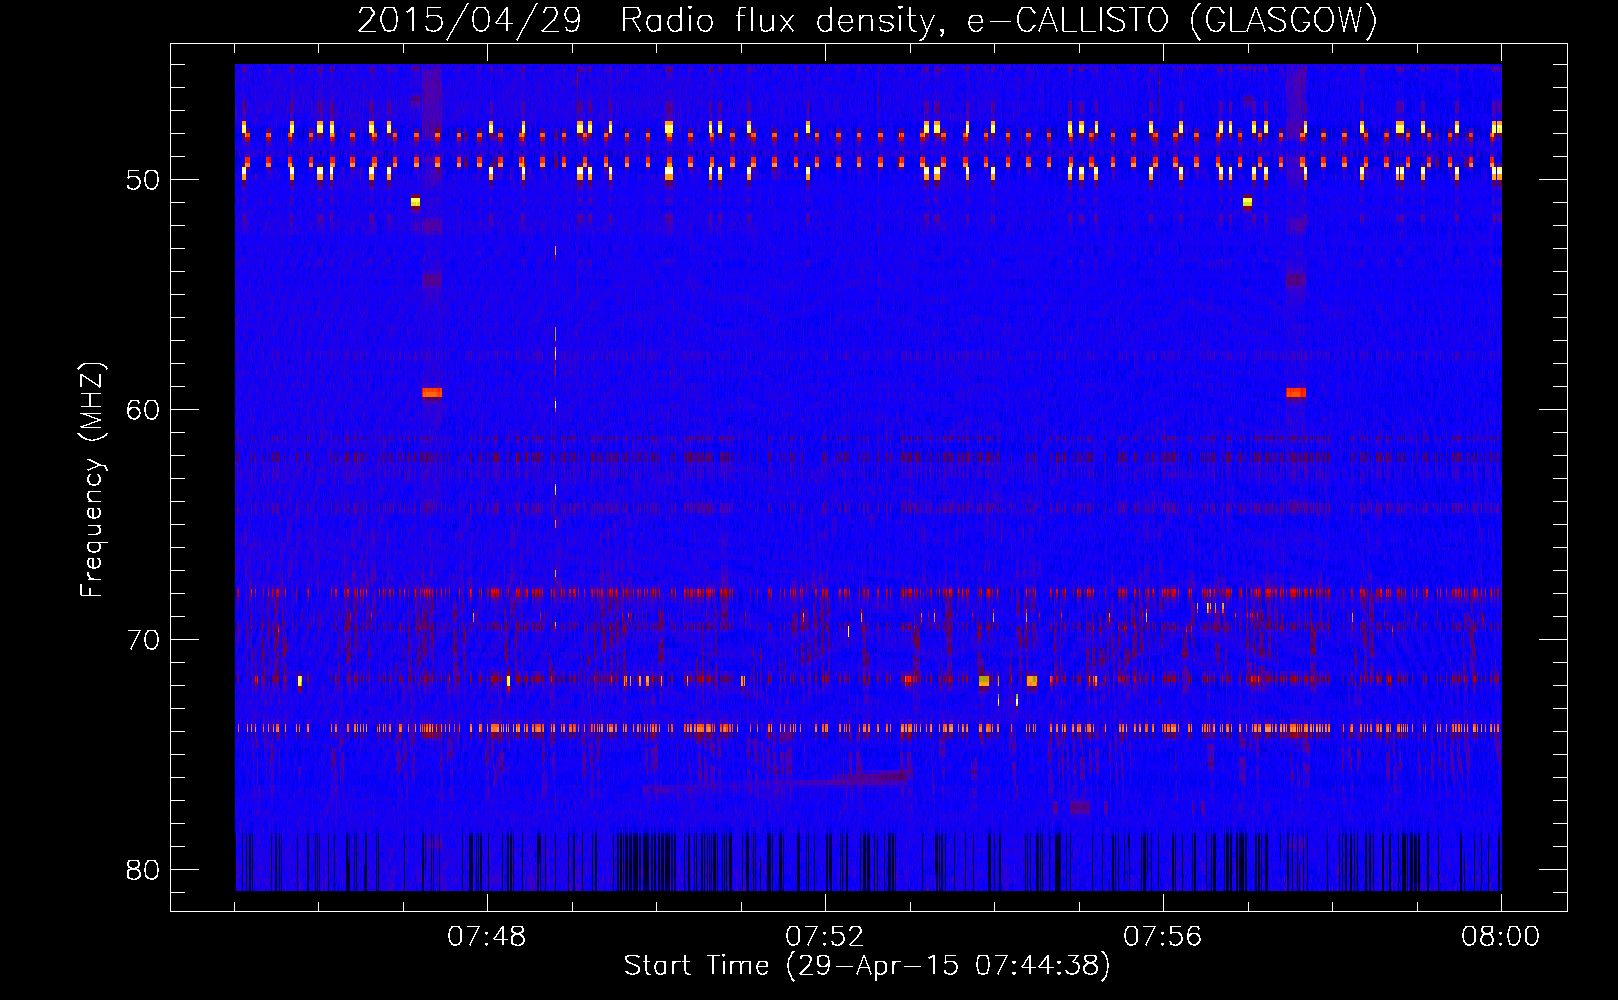The height and width of the screenshot is (1000, 1618).
Task: Click the 70 frequency tick label
Action: [x=143, y=640]
